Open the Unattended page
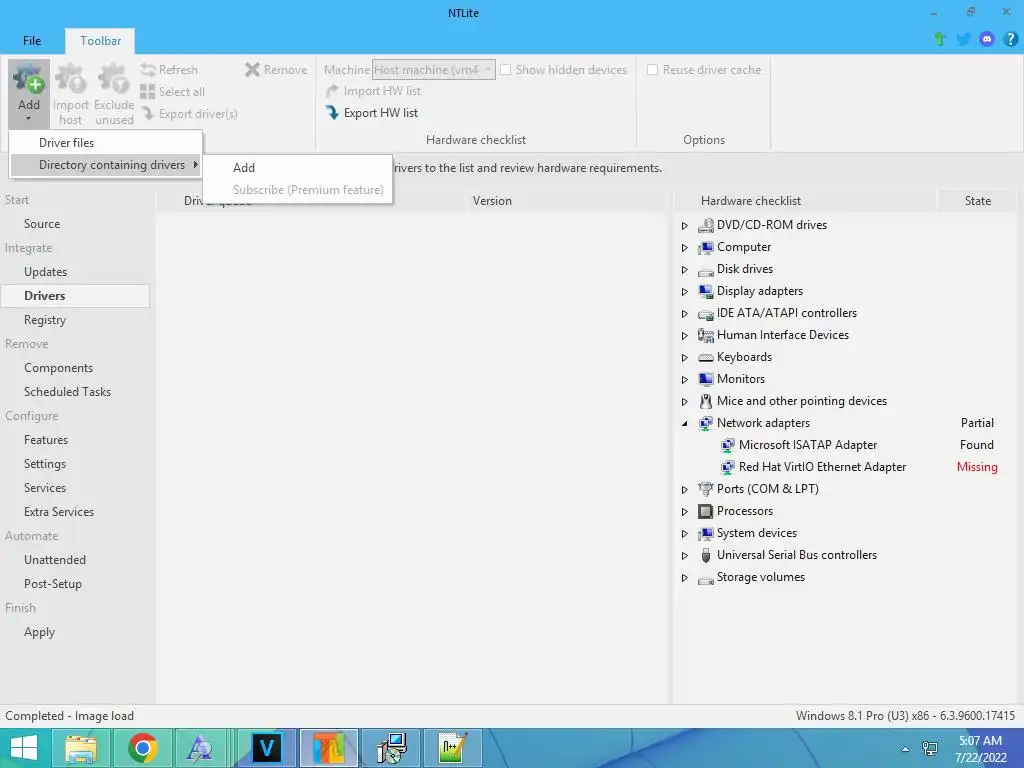 pos(55,560)
